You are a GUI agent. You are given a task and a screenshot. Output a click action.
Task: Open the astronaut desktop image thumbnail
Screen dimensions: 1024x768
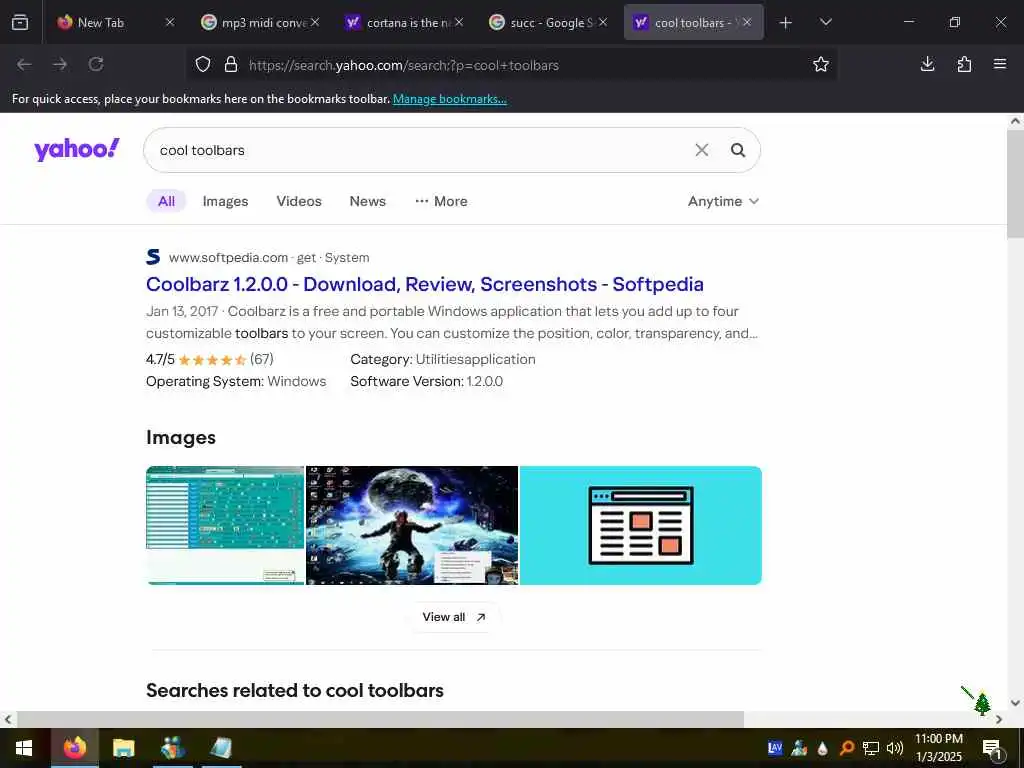[x=412, y=525]
